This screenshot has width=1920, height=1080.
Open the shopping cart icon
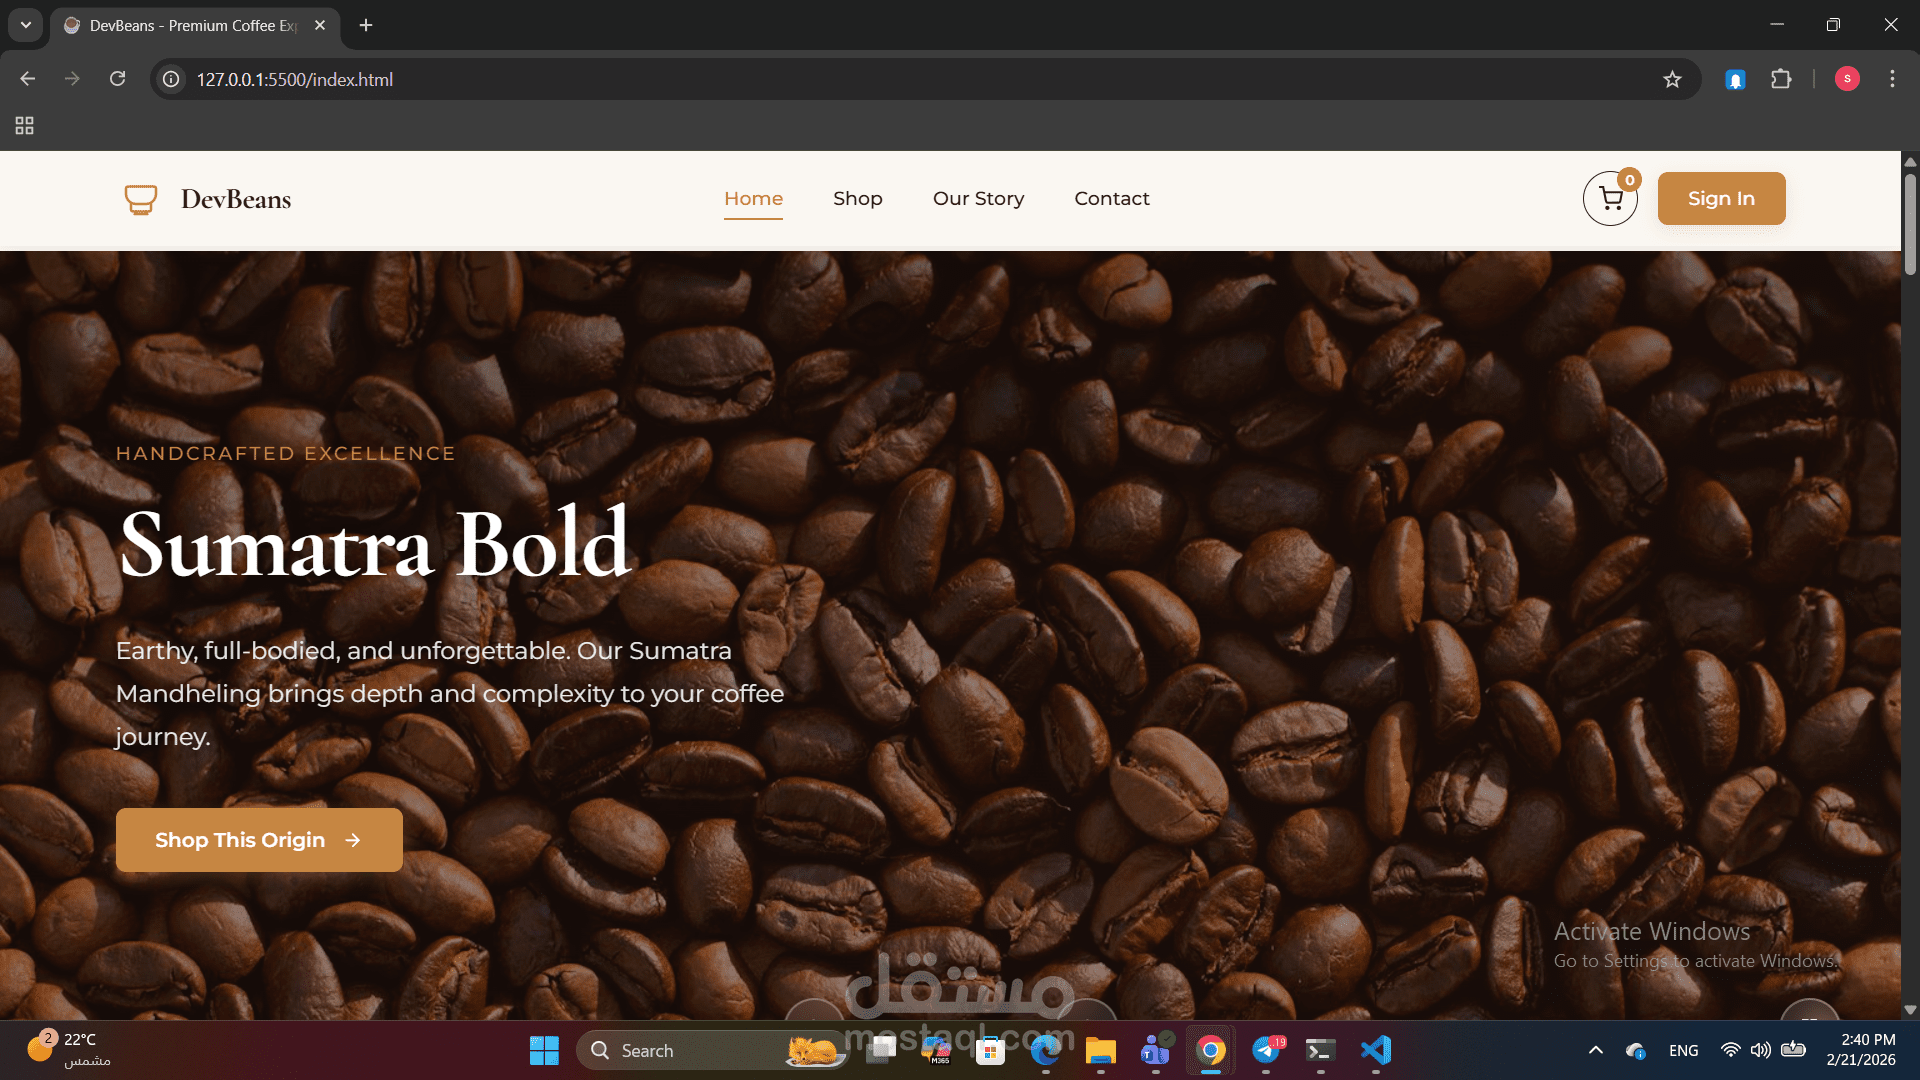click(1610, 199)
